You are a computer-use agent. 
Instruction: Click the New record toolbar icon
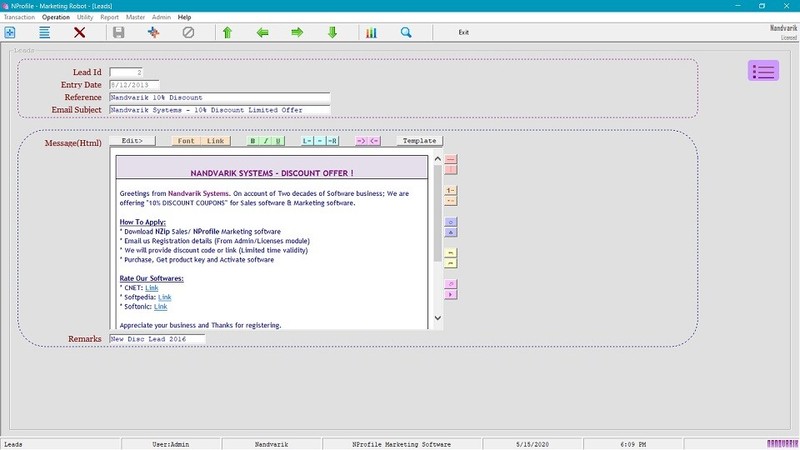10,33
